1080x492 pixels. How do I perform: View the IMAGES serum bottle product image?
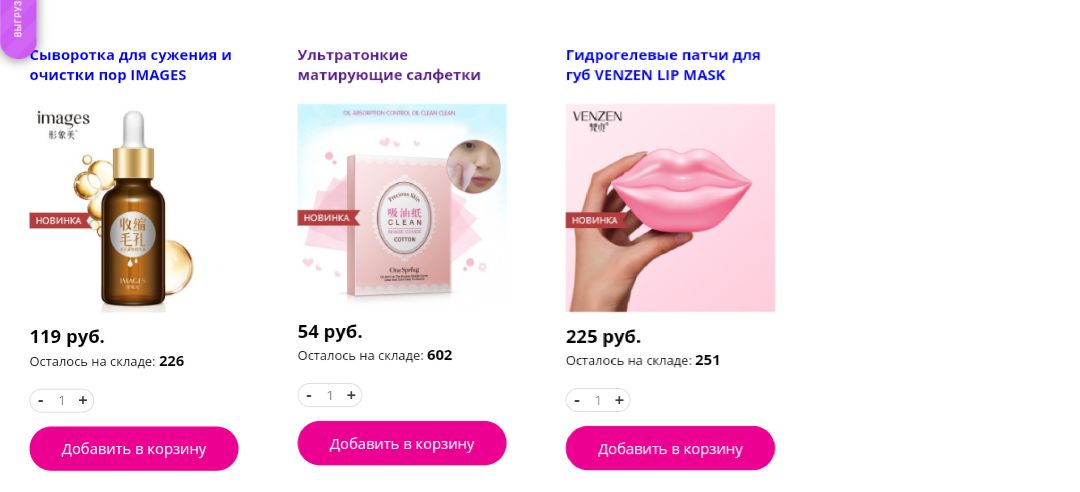[x=114, y=207]
